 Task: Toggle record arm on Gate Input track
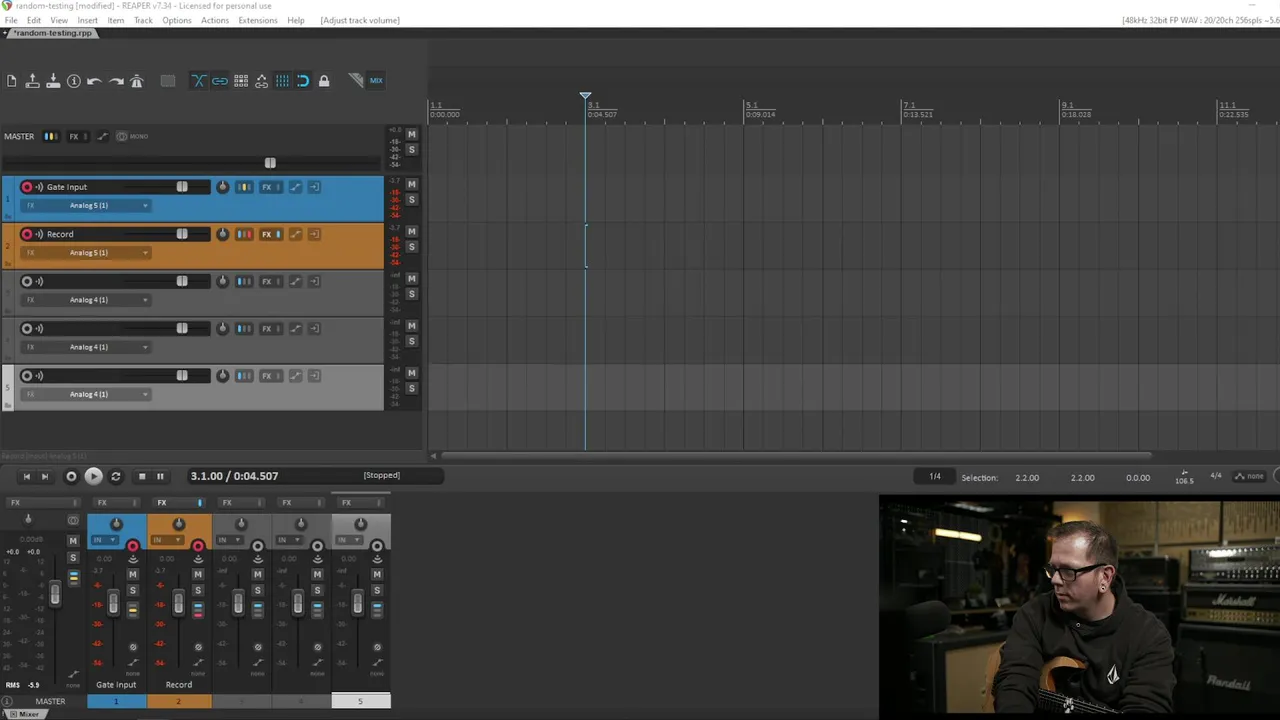pyautogui.click(x=27, y=187)
